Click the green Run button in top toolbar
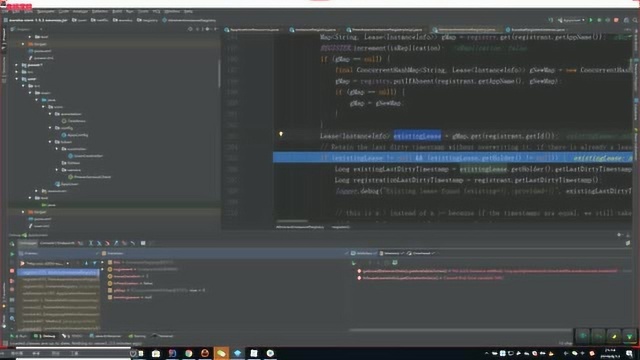640x360 pixels. [591, 20]
